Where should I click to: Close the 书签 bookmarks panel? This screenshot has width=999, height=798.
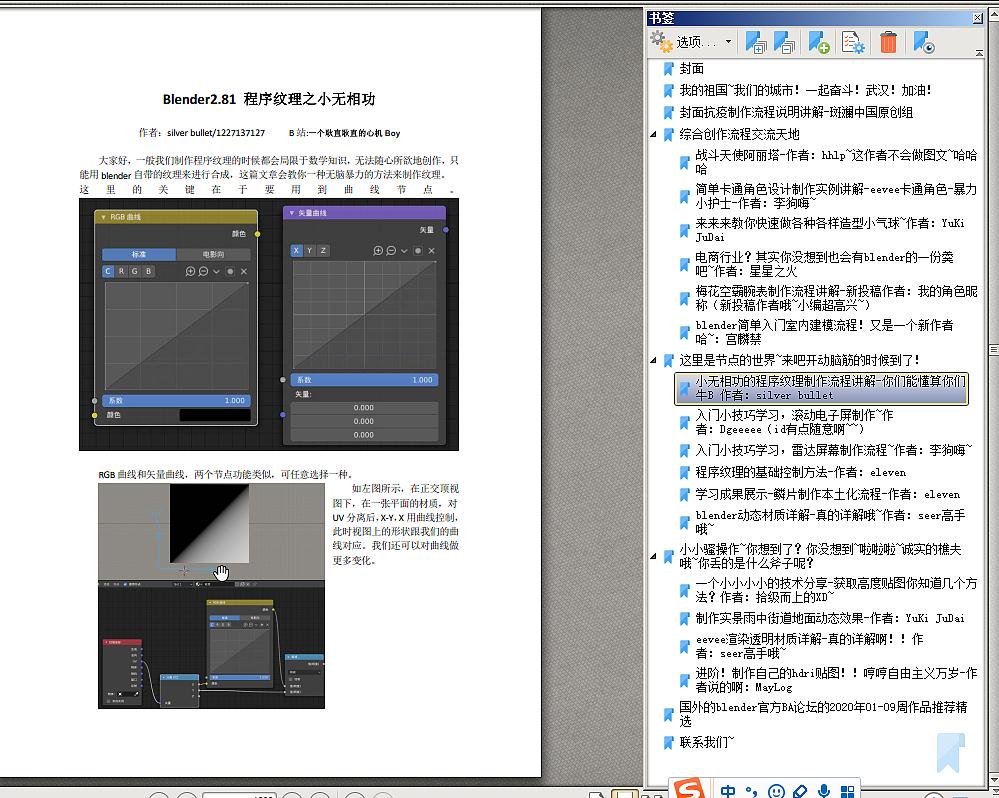tap(977, 18)
